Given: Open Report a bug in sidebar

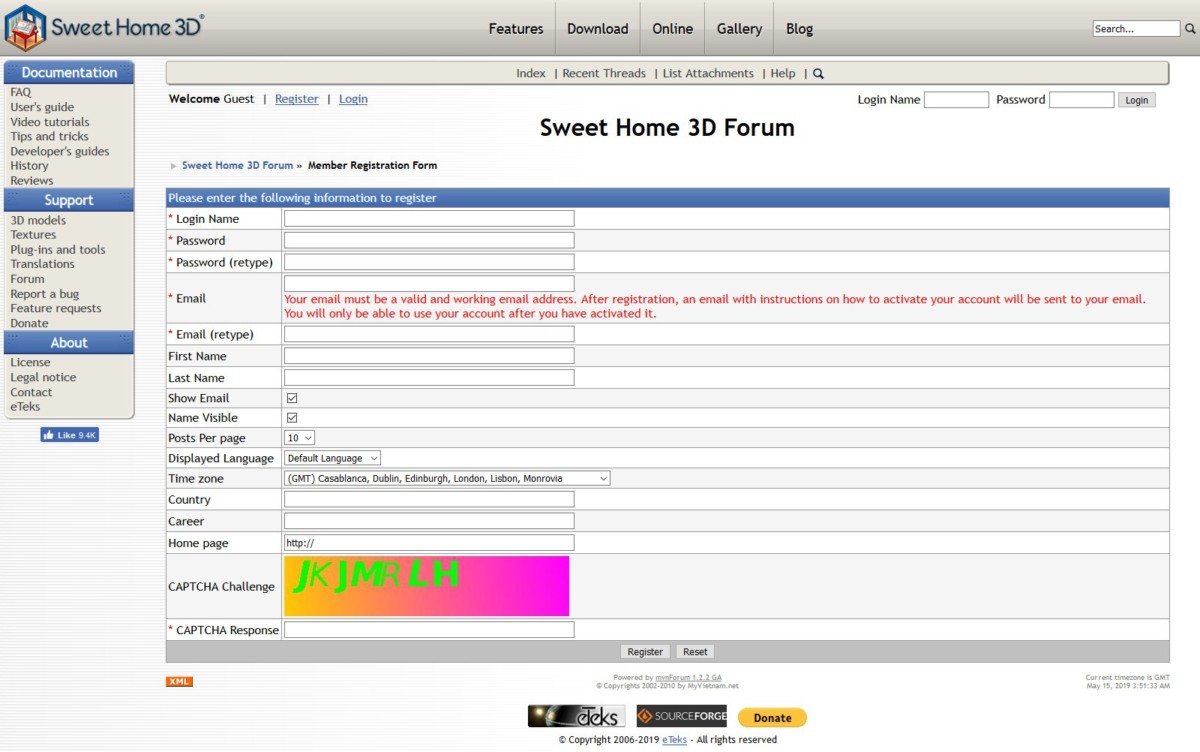Looking at the screenshot, I should pyautogui.click(x=44, y=294).
